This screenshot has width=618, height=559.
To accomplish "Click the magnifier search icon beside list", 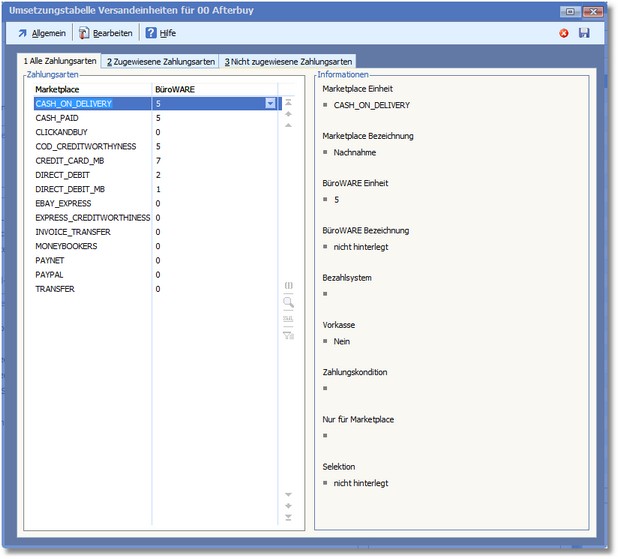I will coord(289,301).
